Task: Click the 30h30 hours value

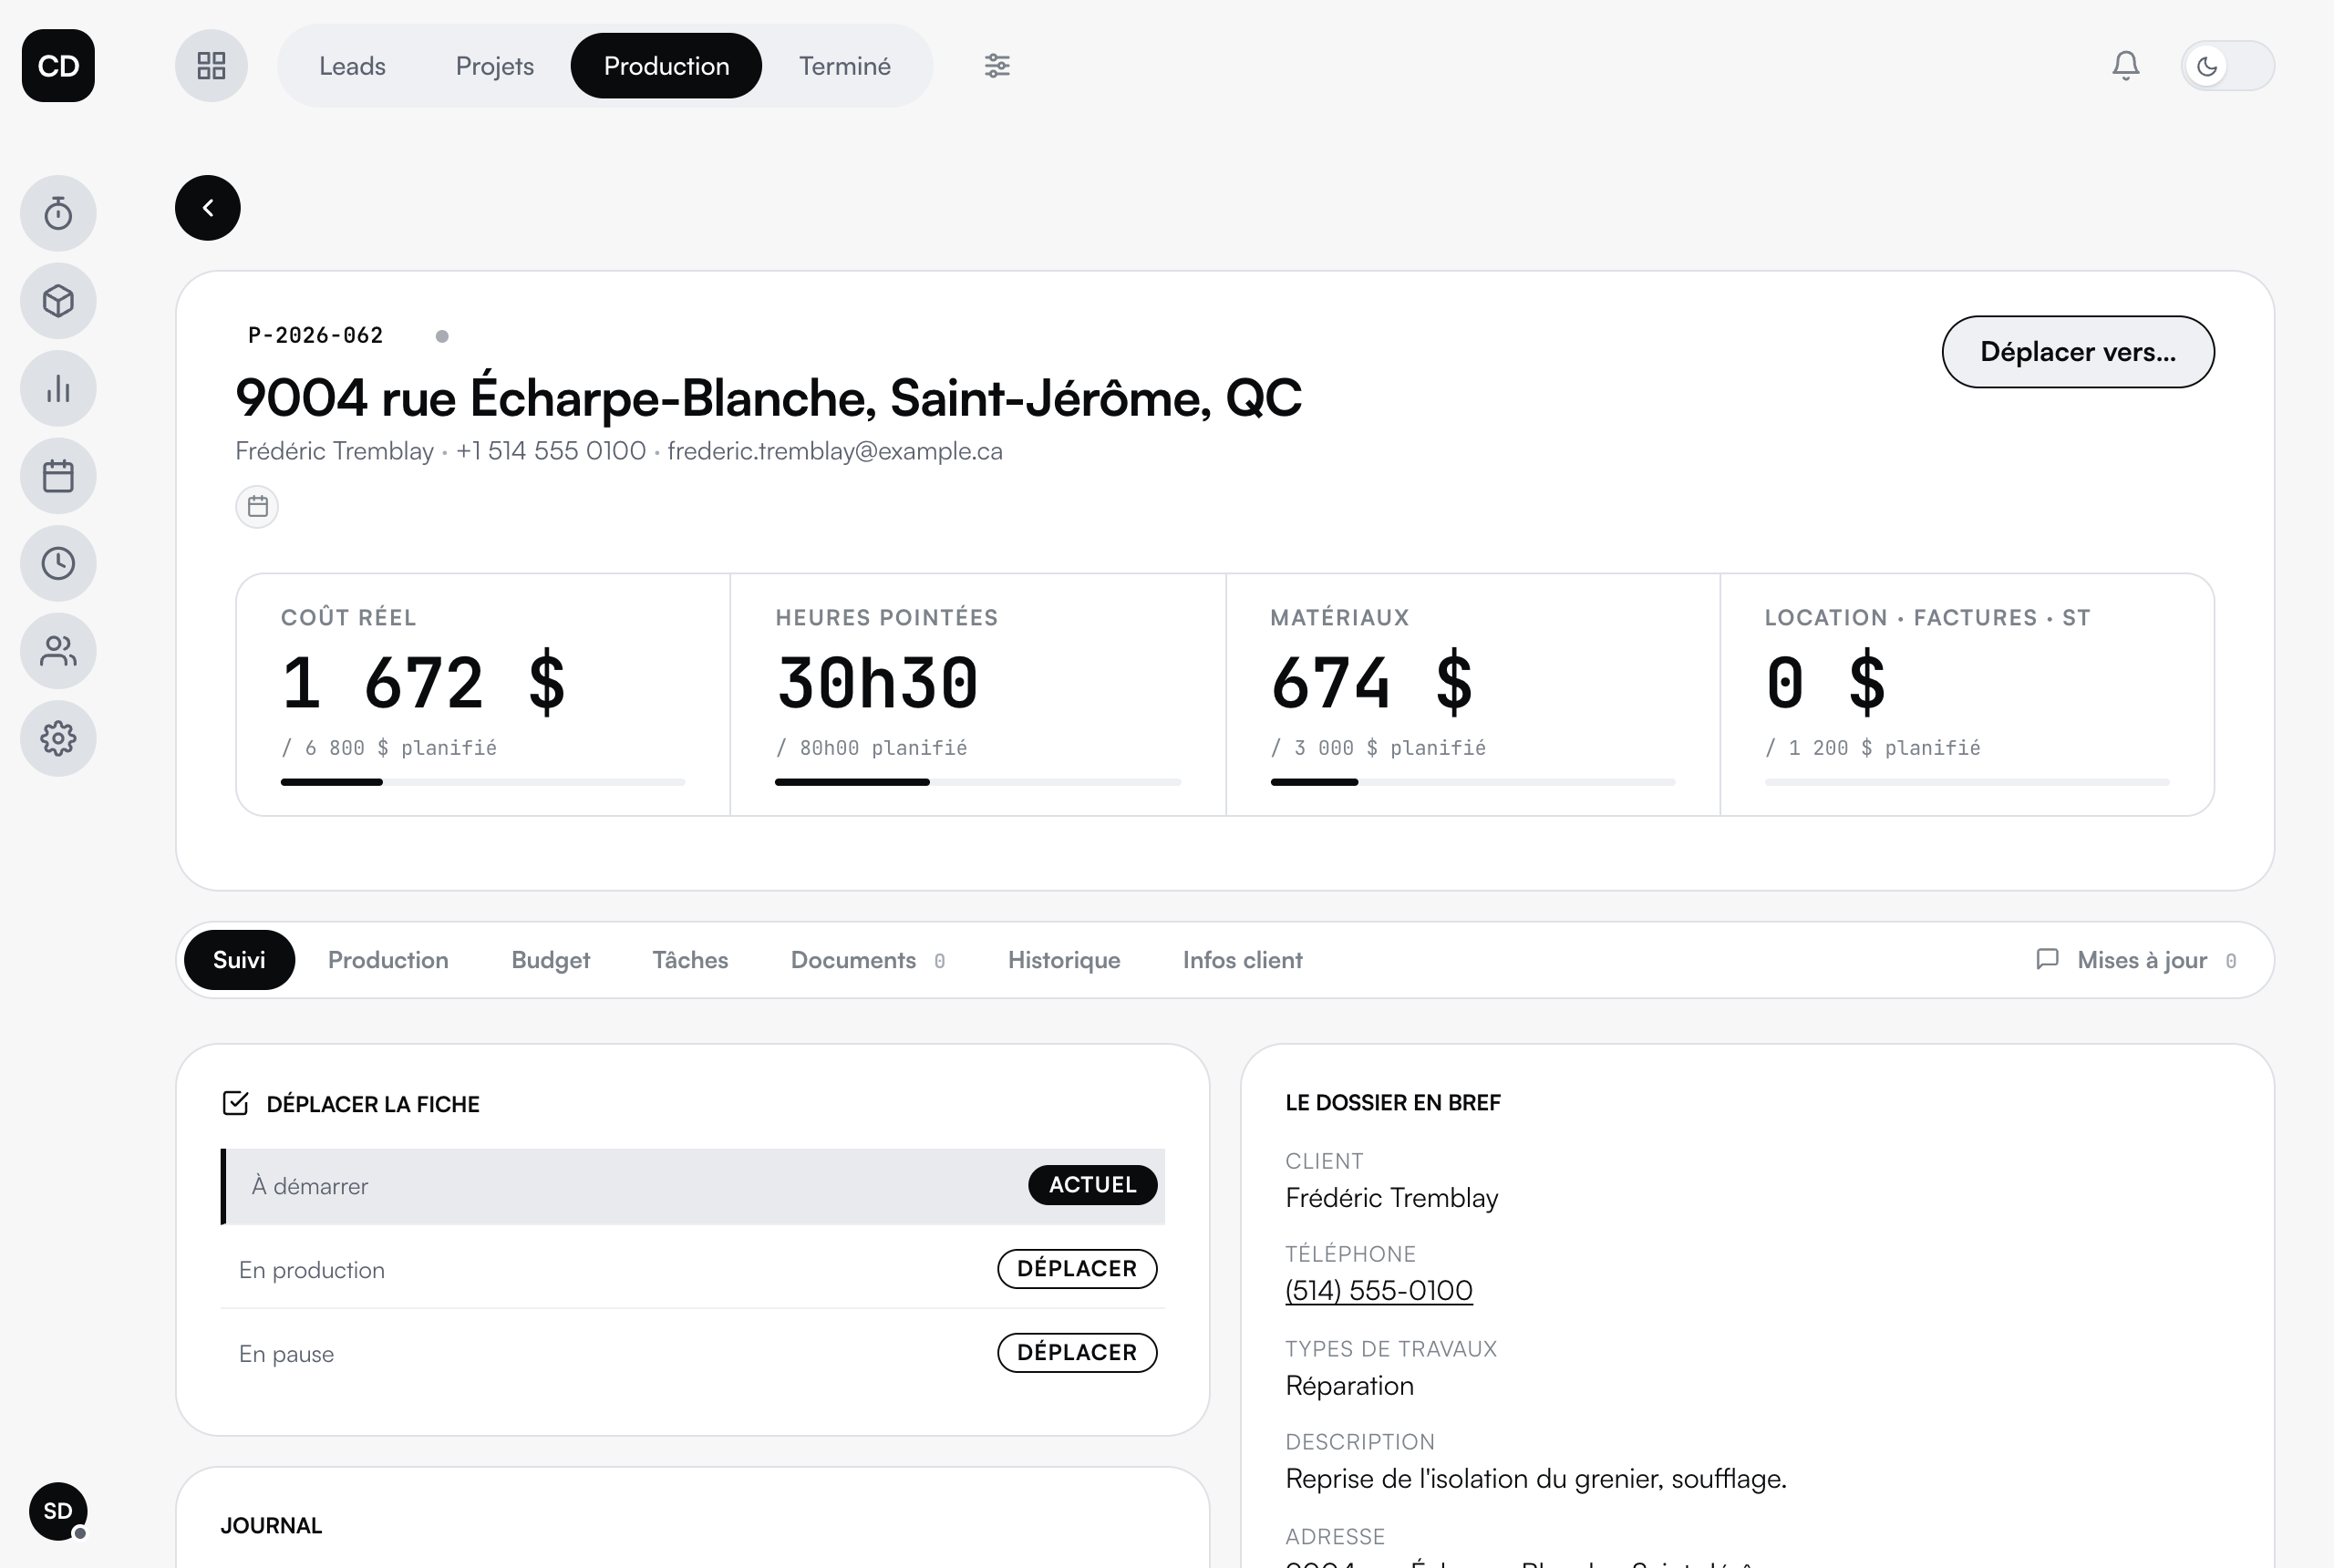Action: 877,683
